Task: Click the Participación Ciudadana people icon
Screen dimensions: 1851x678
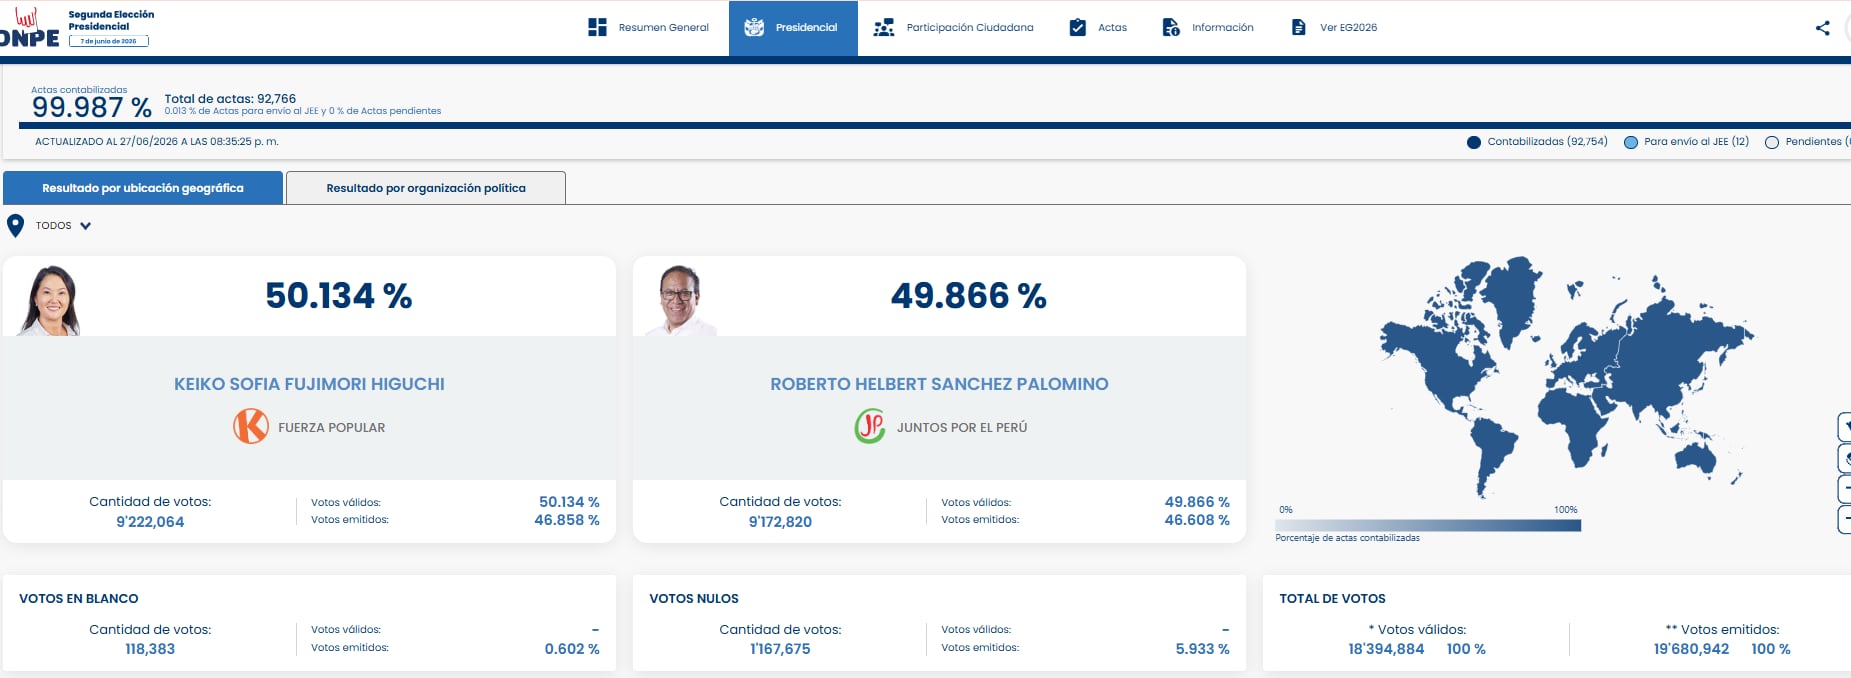Action: (x=883, y=27)
